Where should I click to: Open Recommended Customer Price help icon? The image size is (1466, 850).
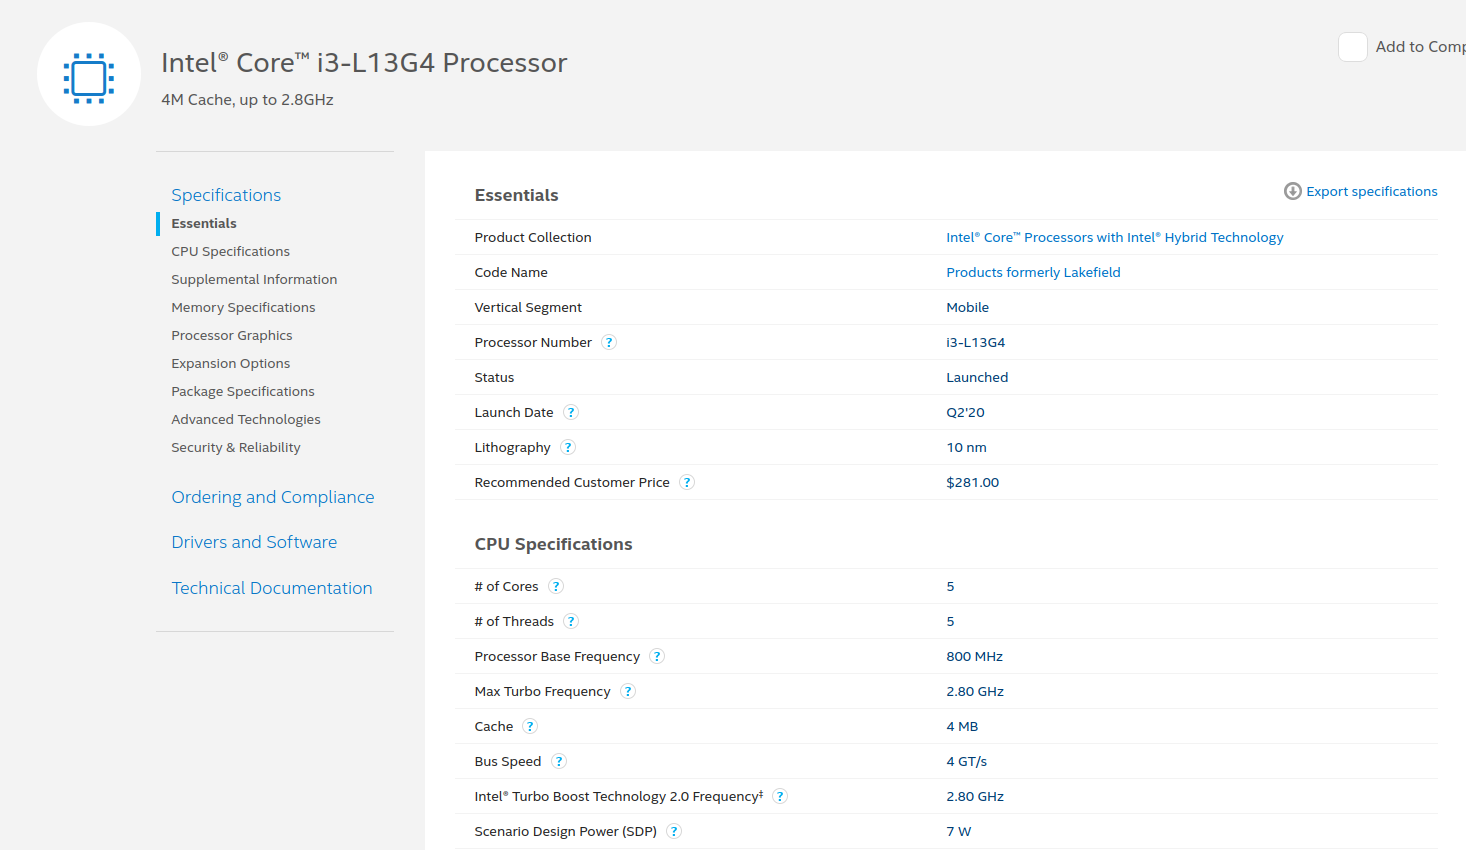click(x=687, y=482)
